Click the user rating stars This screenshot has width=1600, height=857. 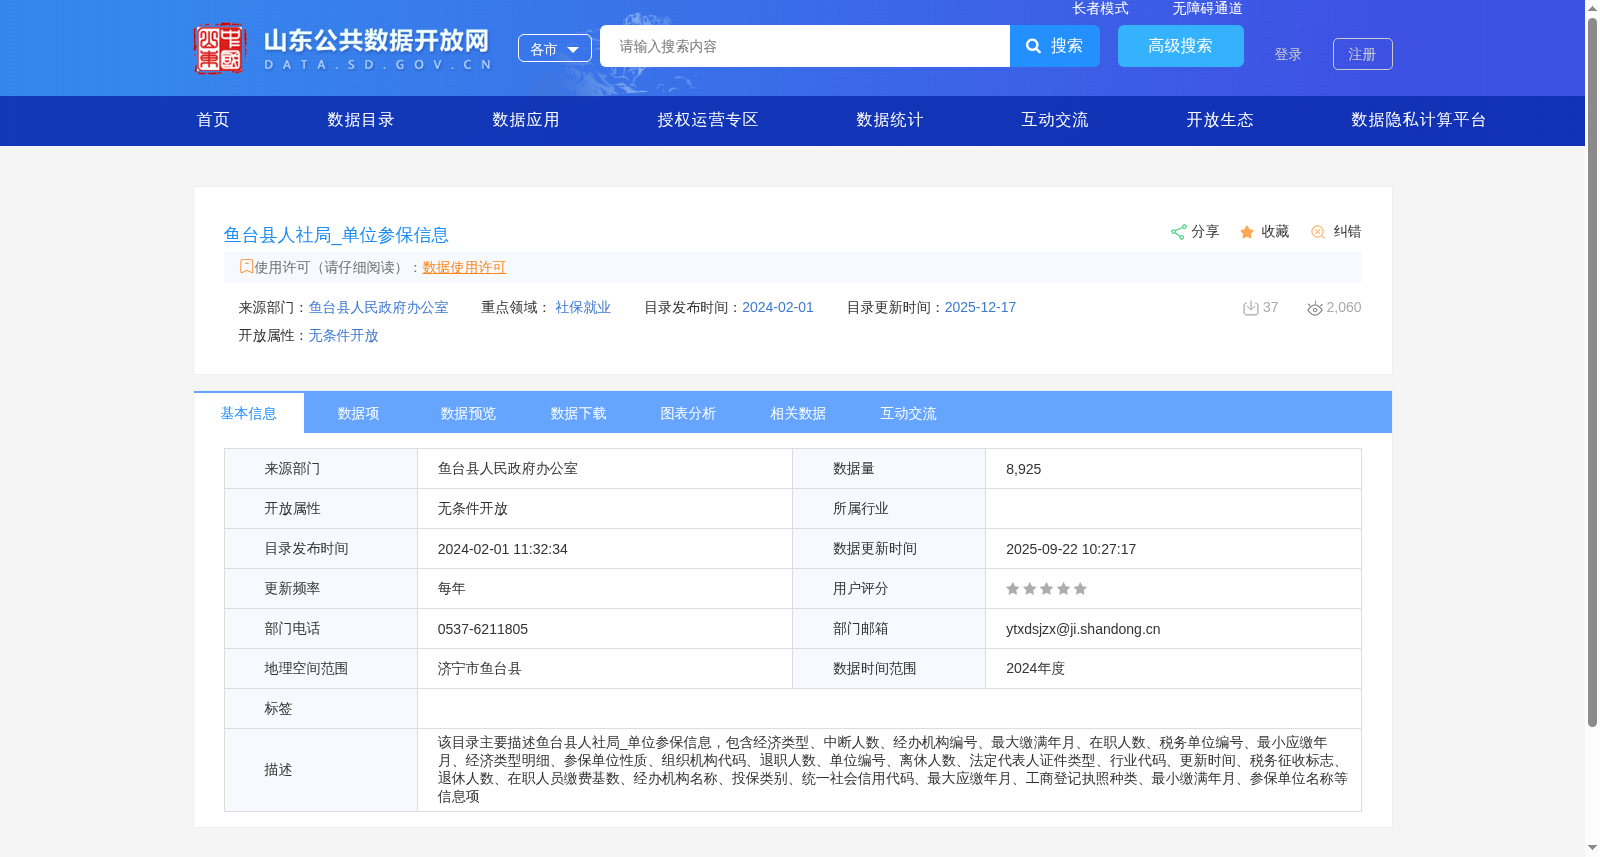point(1046,589)
